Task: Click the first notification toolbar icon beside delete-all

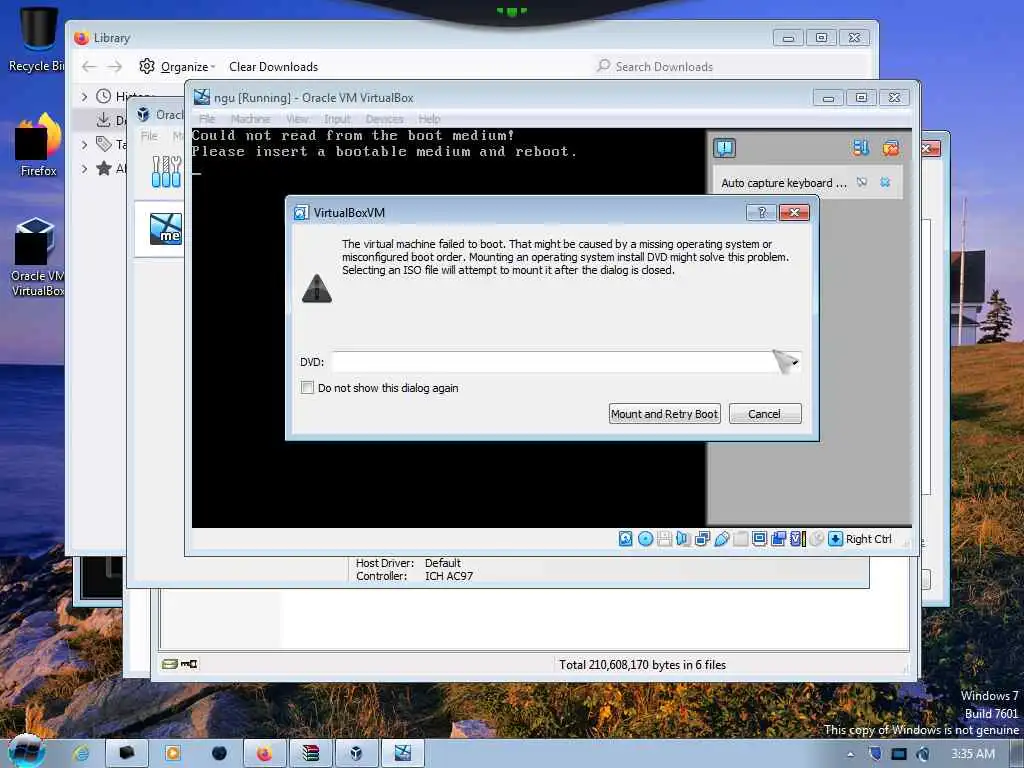Action: [861, 148]
